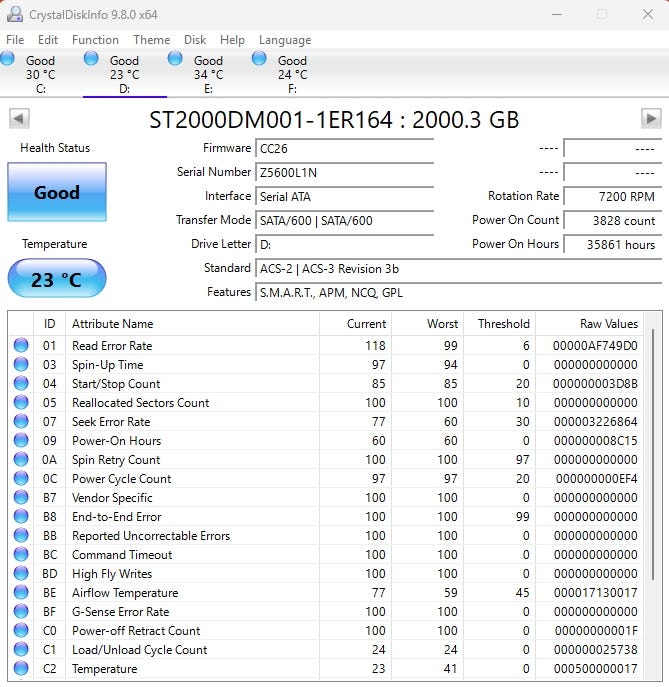Click status orb for Start/Stop Count
669x687 pixels.
pyautogui.click(x=21, y=383)
